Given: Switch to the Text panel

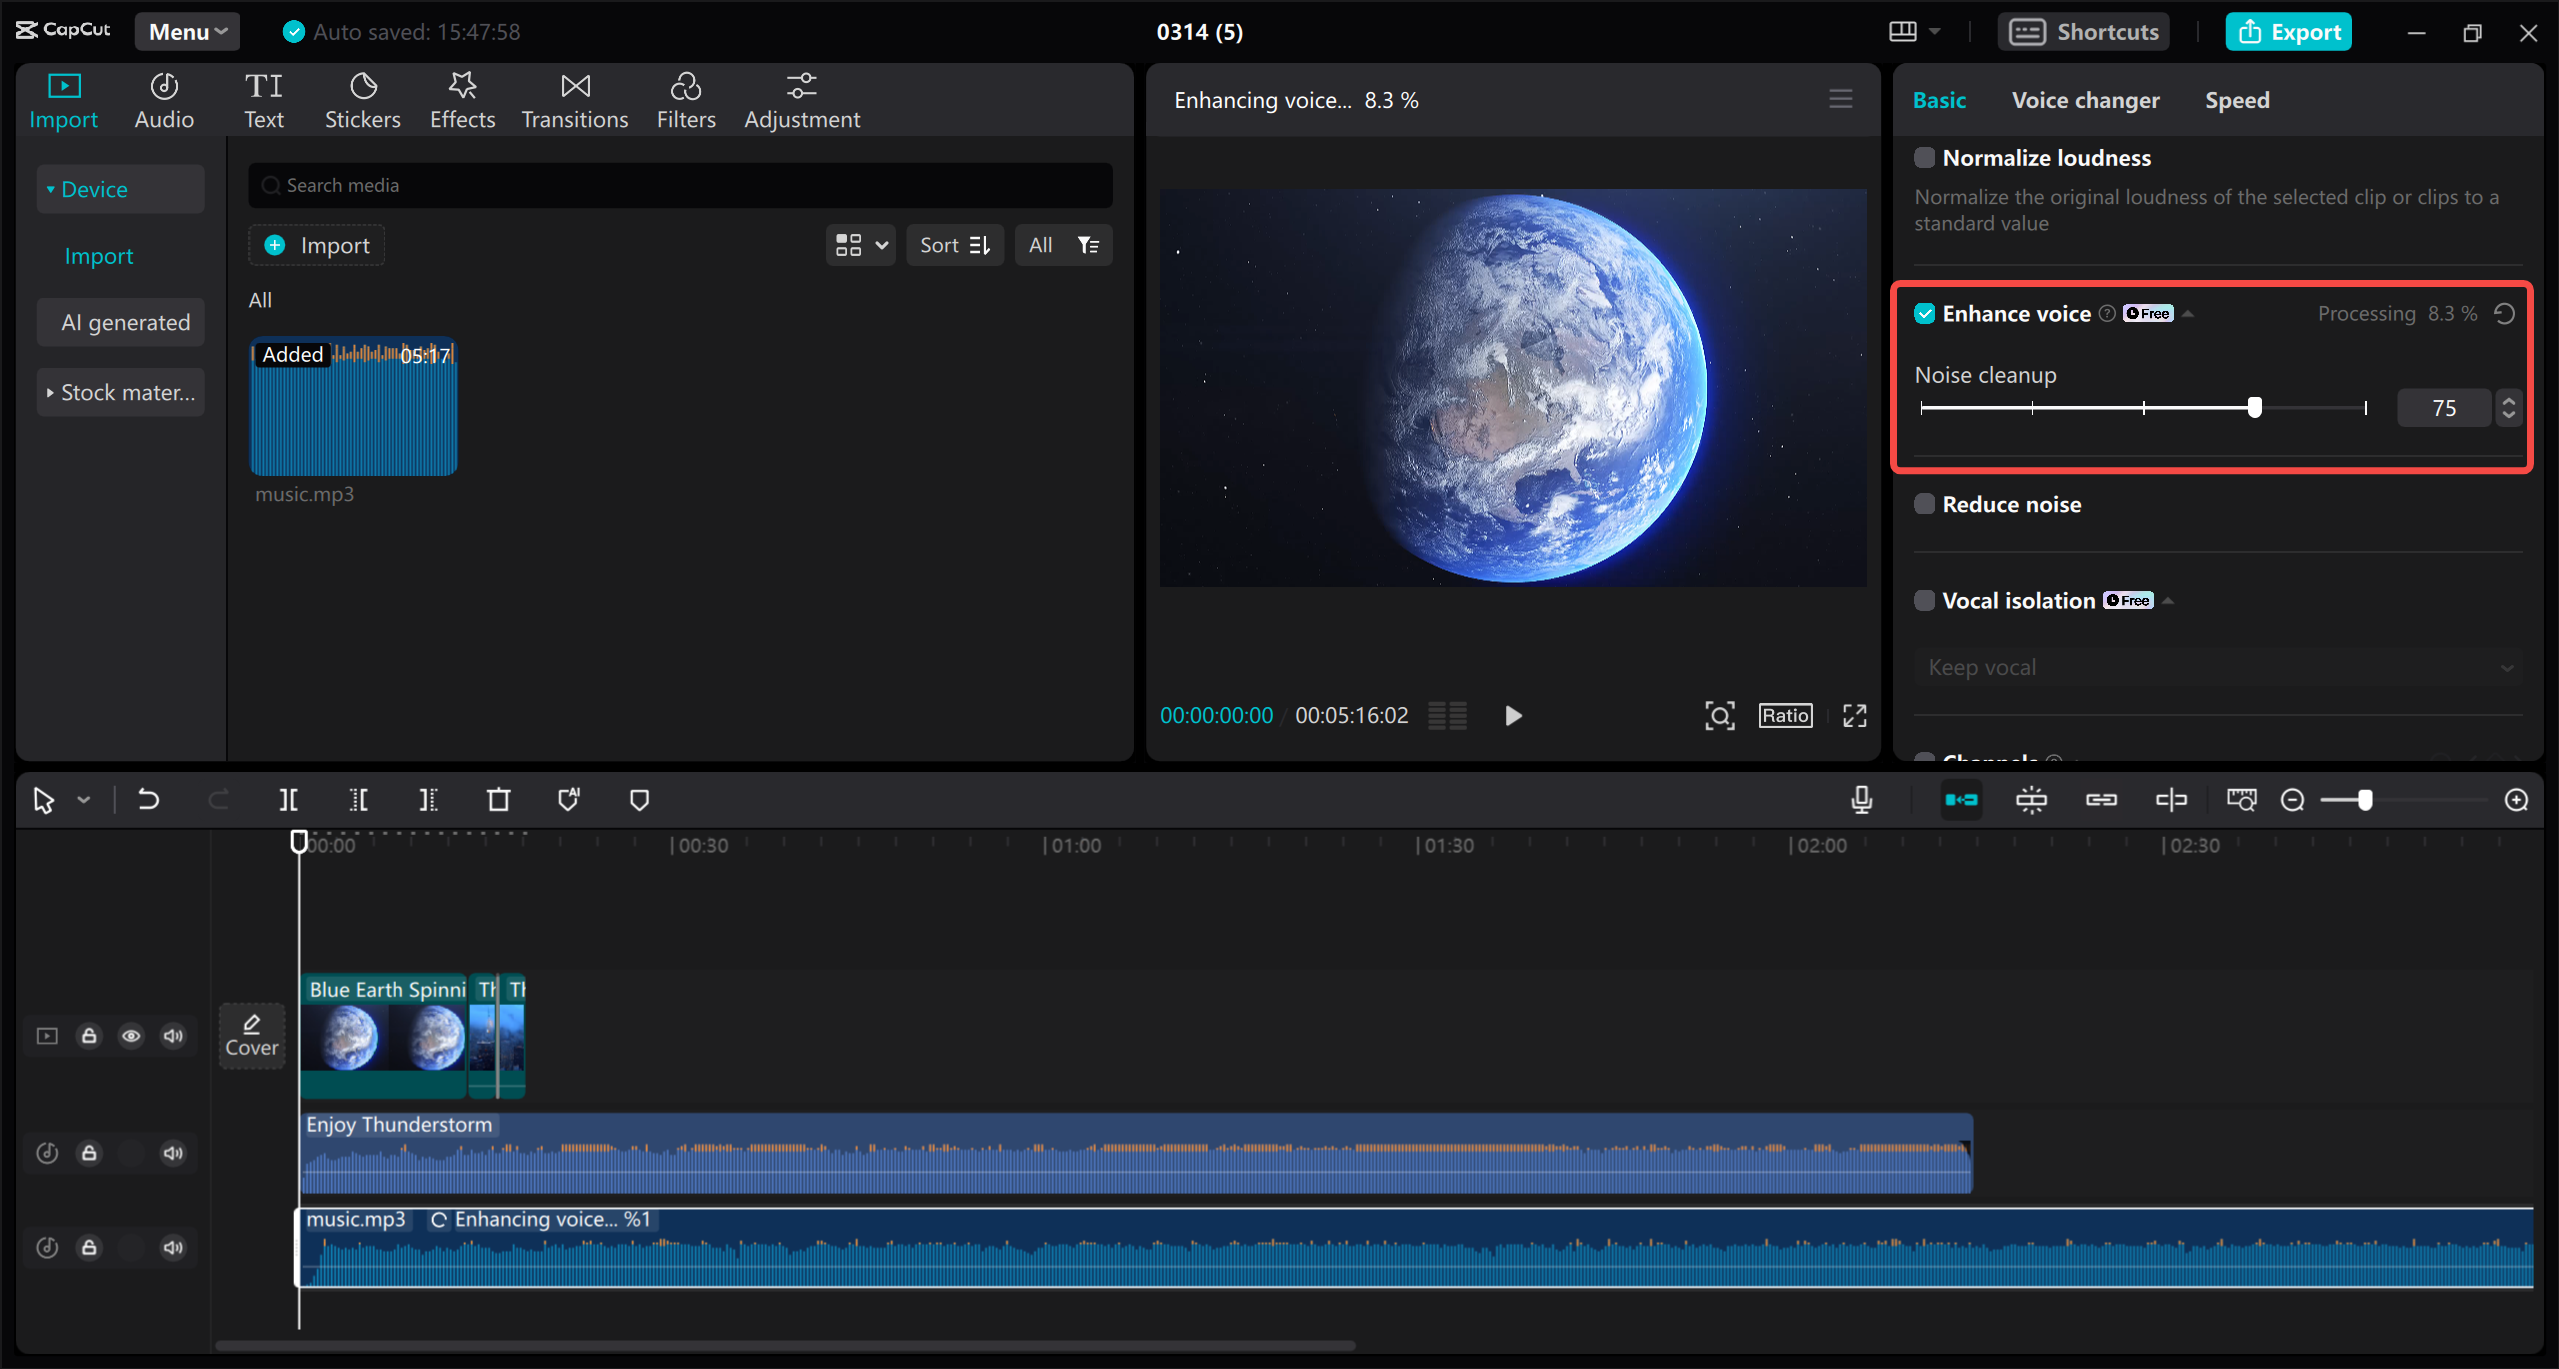Looking at the screenshot, I should point(264,99).
